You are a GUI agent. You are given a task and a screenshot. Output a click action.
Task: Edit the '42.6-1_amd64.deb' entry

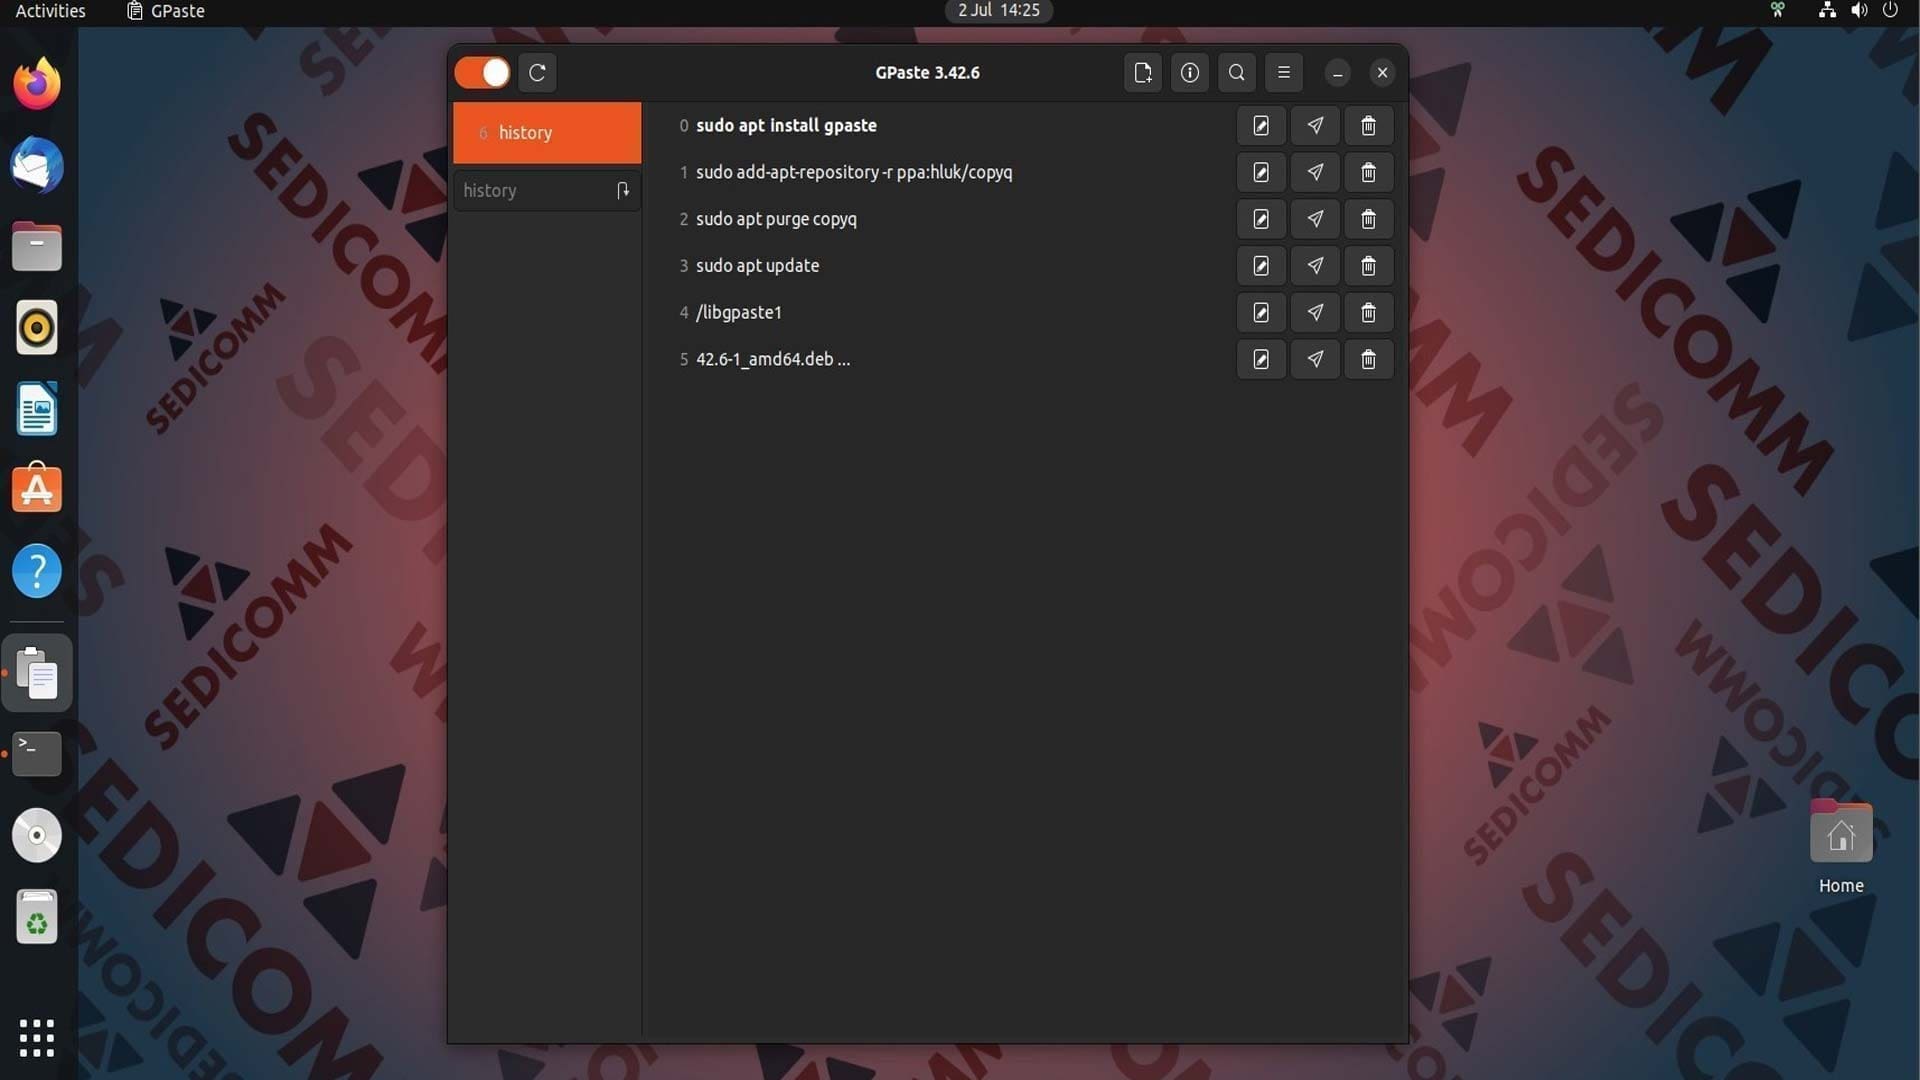click(x=1261, y=359)
